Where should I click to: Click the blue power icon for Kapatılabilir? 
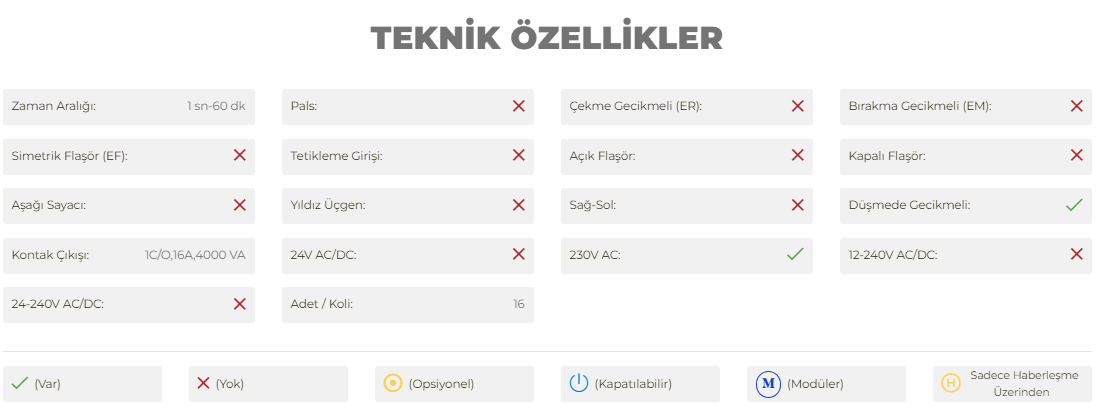point(579,383)
